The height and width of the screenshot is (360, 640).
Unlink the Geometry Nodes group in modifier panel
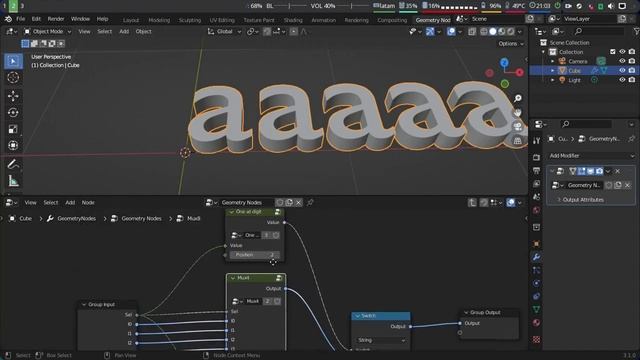click(x=627, y=185)
